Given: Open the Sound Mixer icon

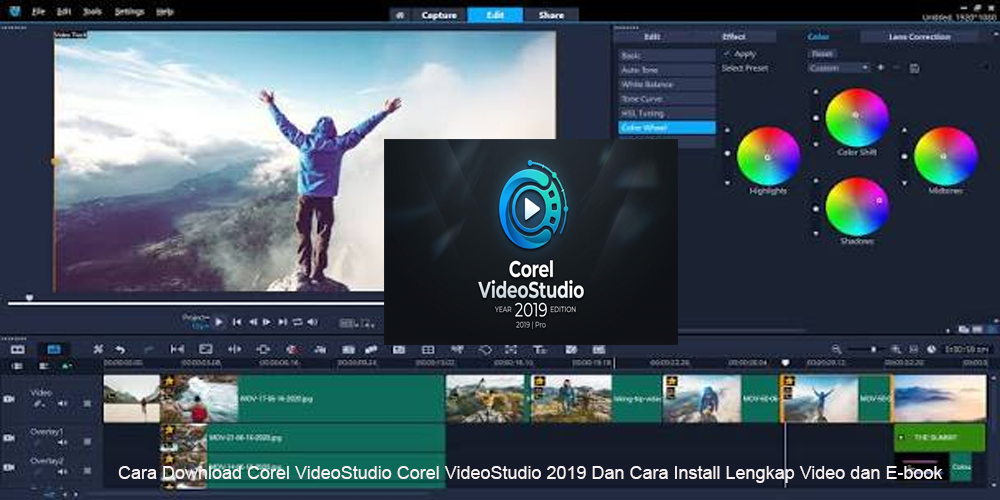Looking at the screenshot, I should click(320, 349).
